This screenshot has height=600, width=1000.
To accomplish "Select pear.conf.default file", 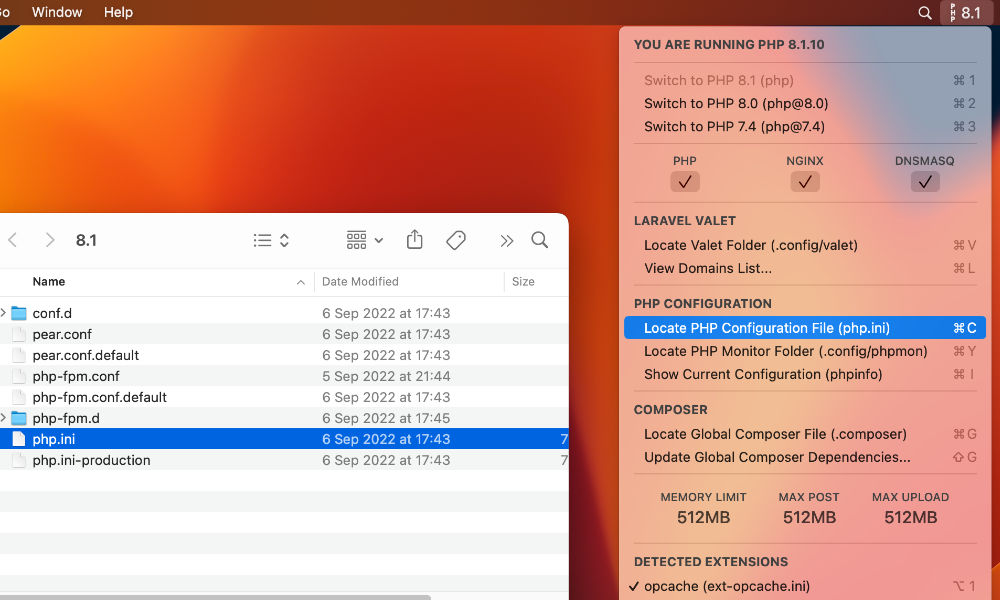I will [x=85, y=355].
